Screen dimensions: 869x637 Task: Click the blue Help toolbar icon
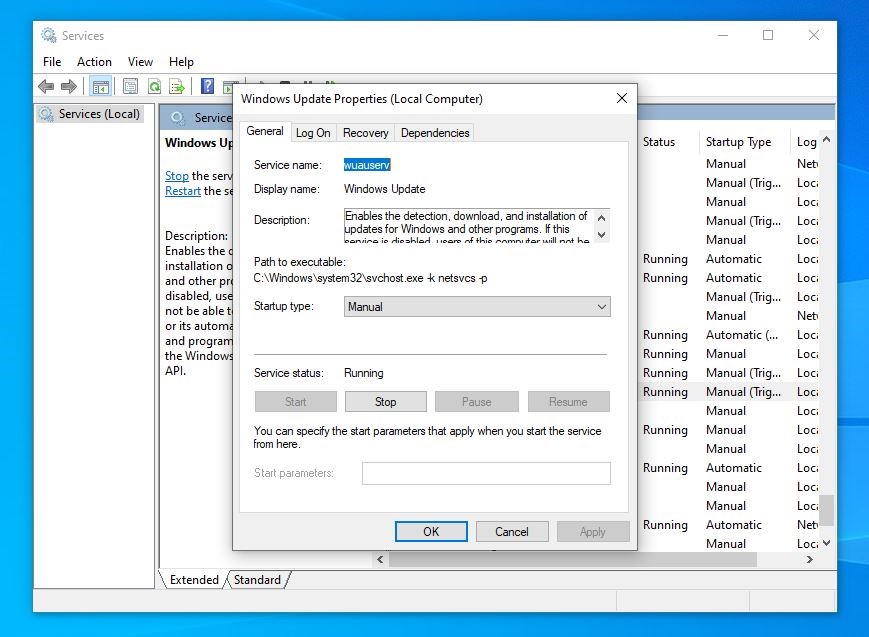pos(207,87)
